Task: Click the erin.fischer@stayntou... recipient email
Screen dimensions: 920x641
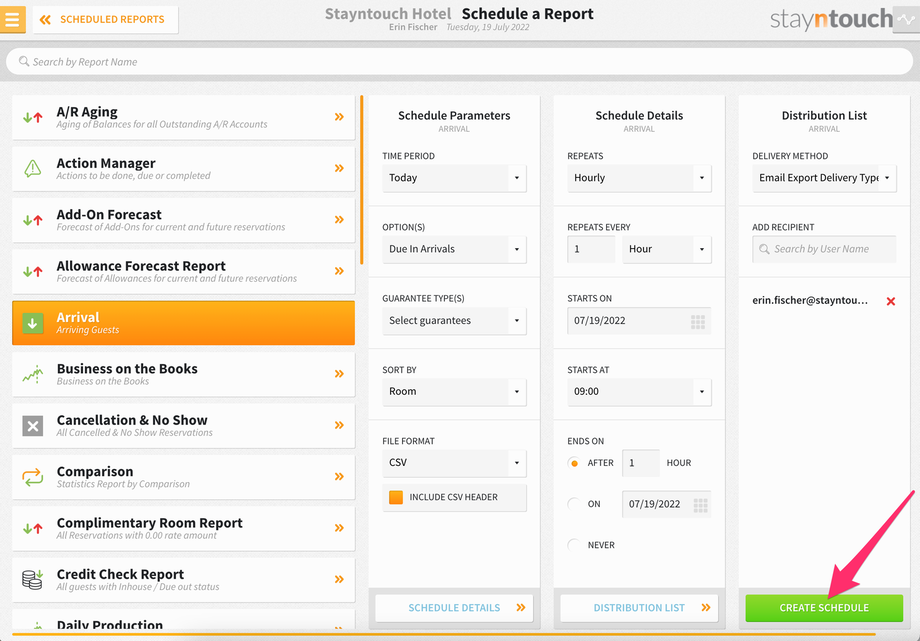Action: (810, 300)
